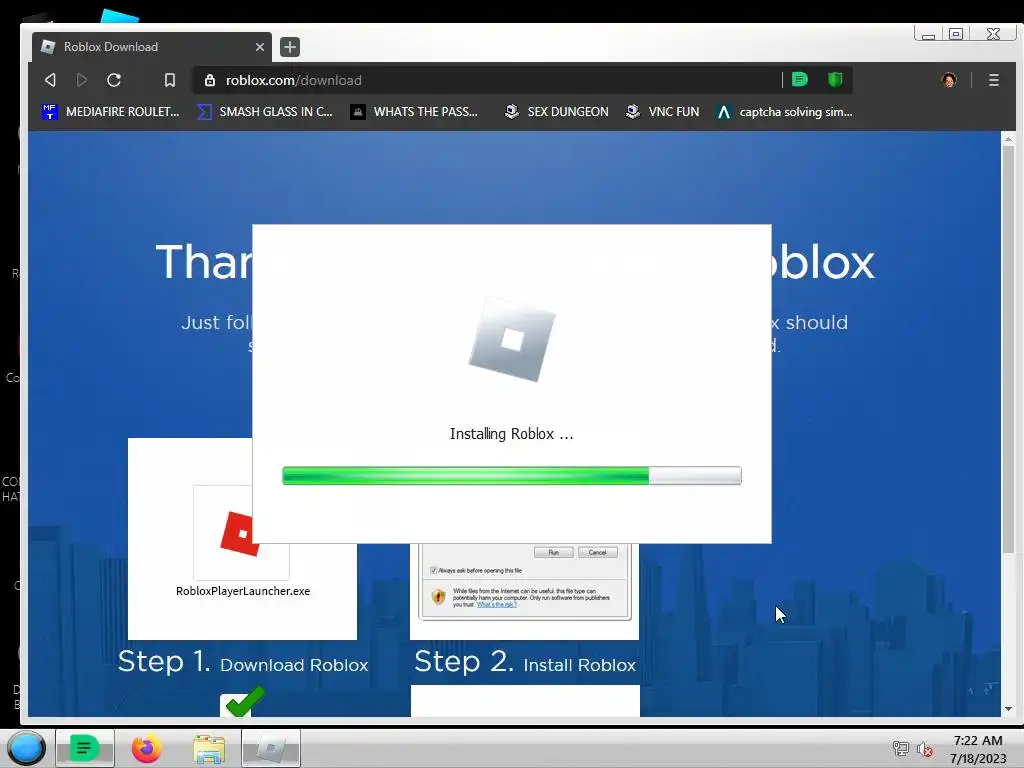
Task: Click Step 2. Install Roblox heading
Action: point(525,662)
